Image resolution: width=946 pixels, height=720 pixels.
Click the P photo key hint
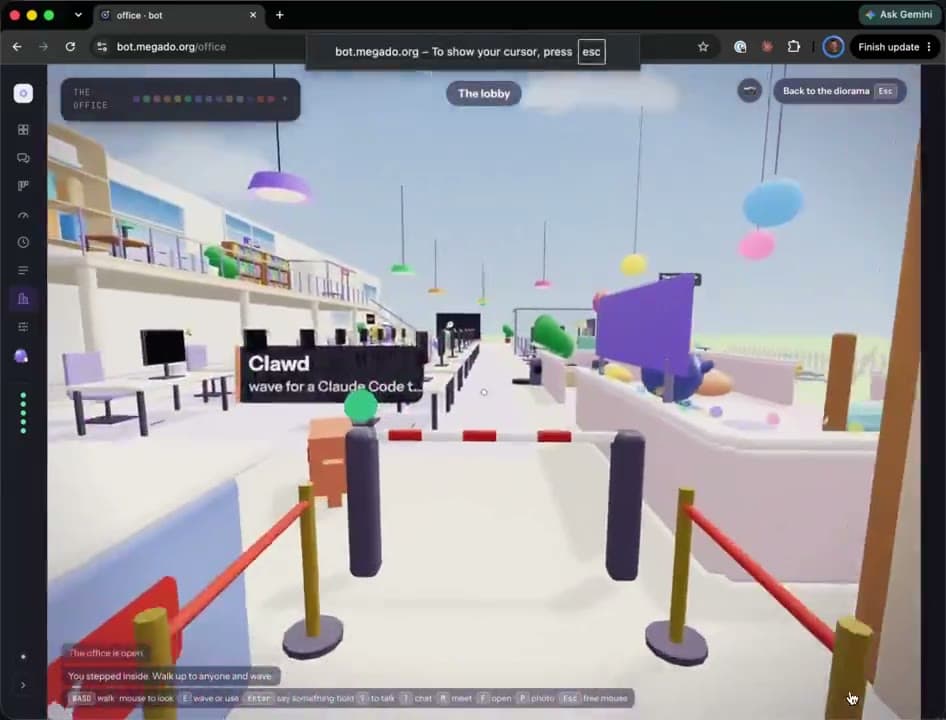click(x=536, y=698)
